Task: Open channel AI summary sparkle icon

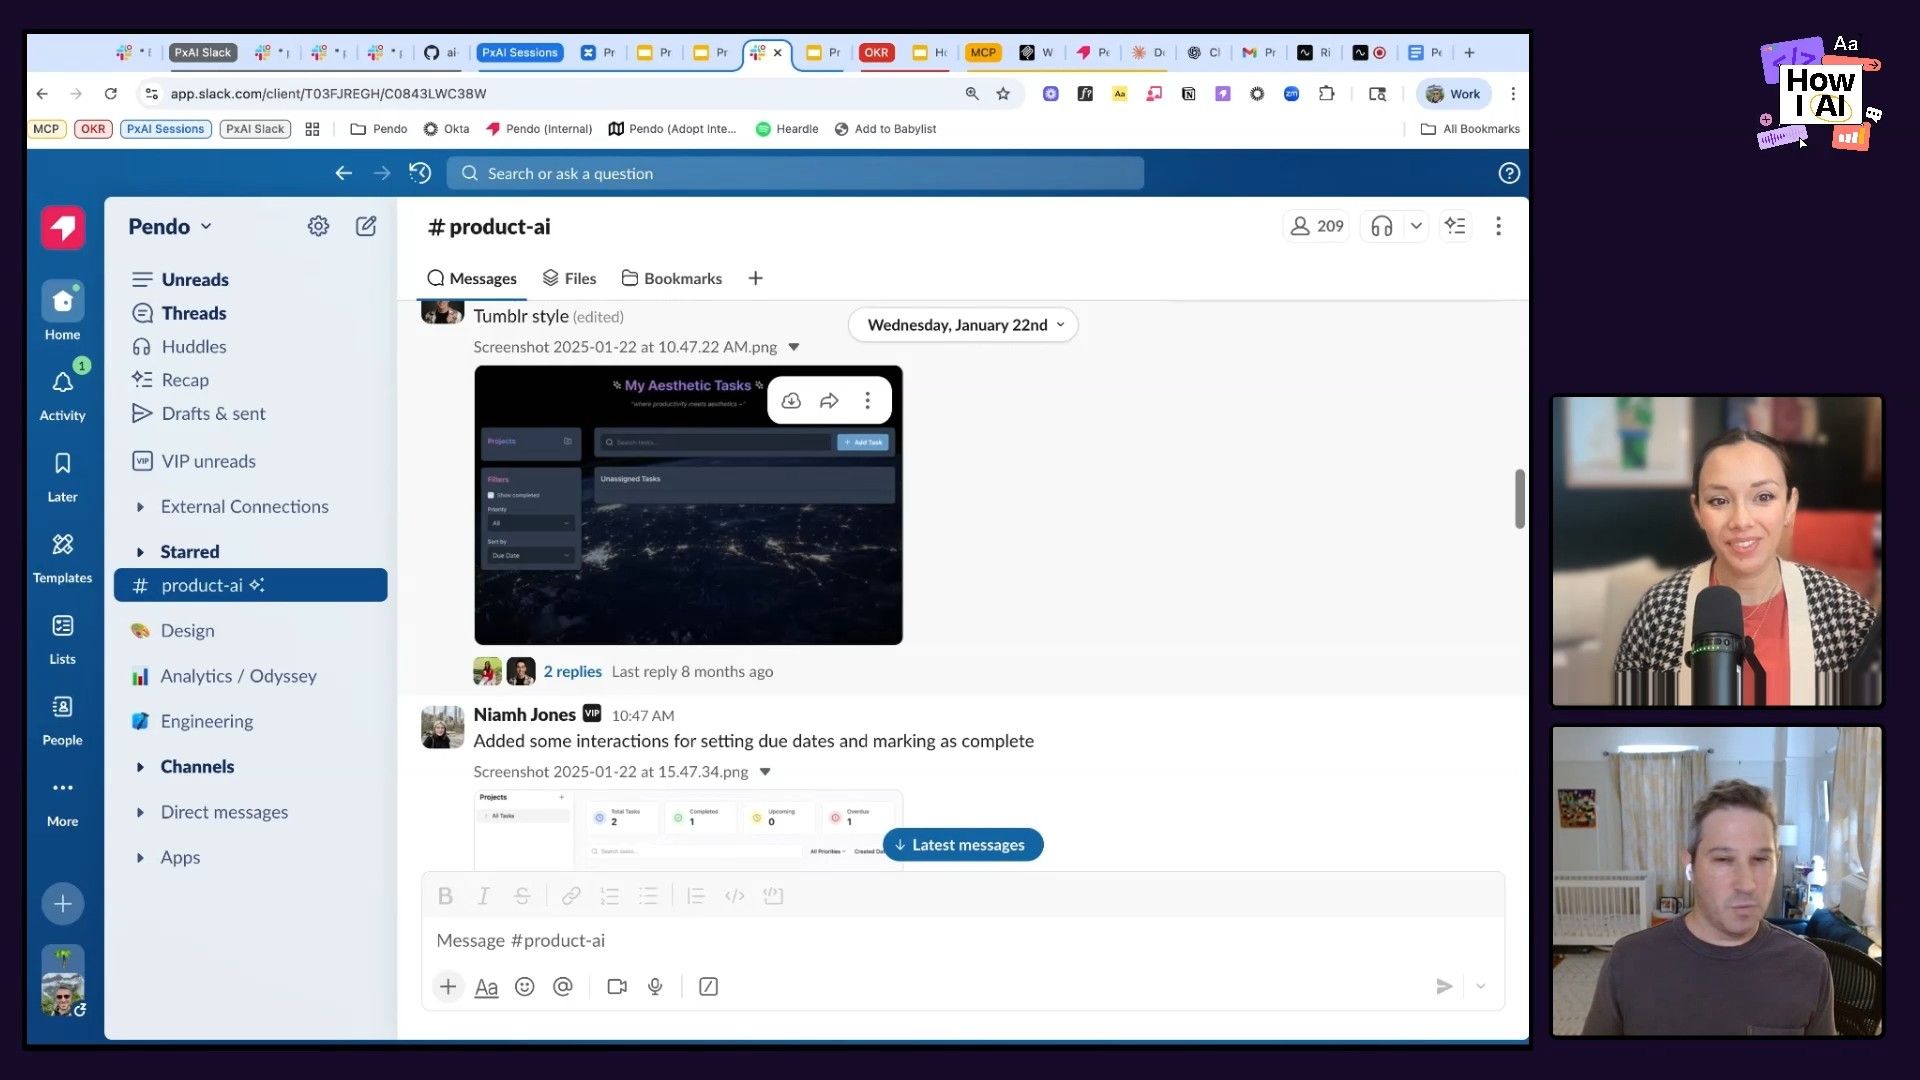Action: (x=1455, y=226)
